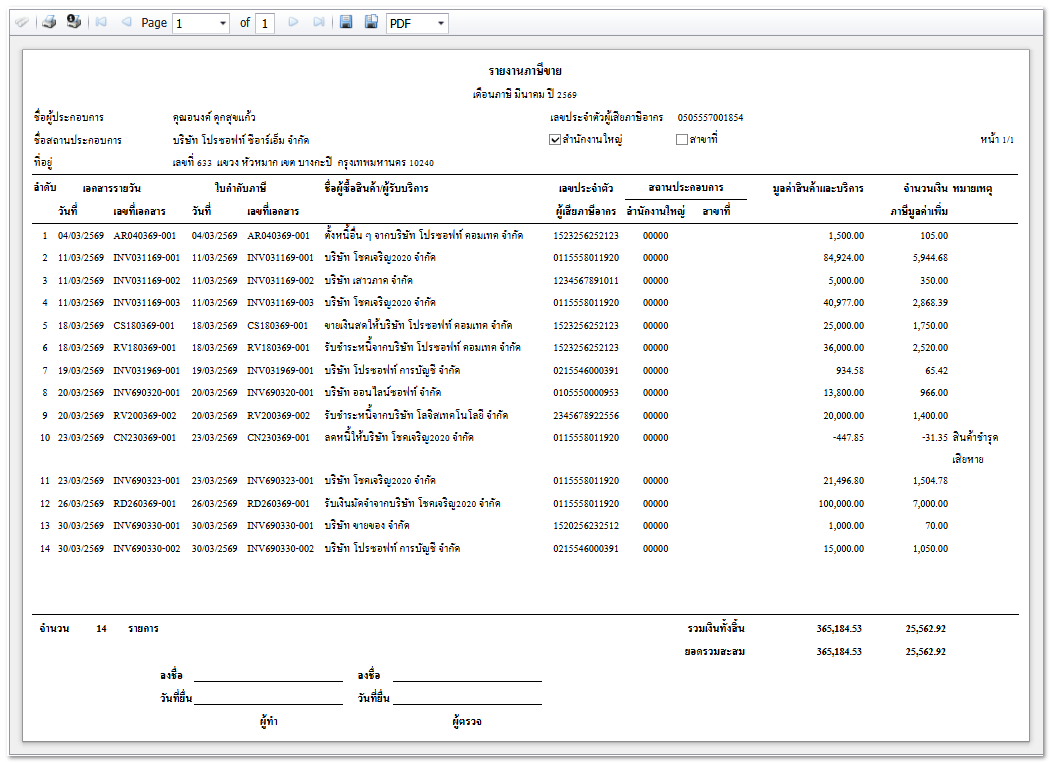Click tax ID number 0505557001854
The height and width of the screenshot is (763, 1050).
tap(710, 118)
